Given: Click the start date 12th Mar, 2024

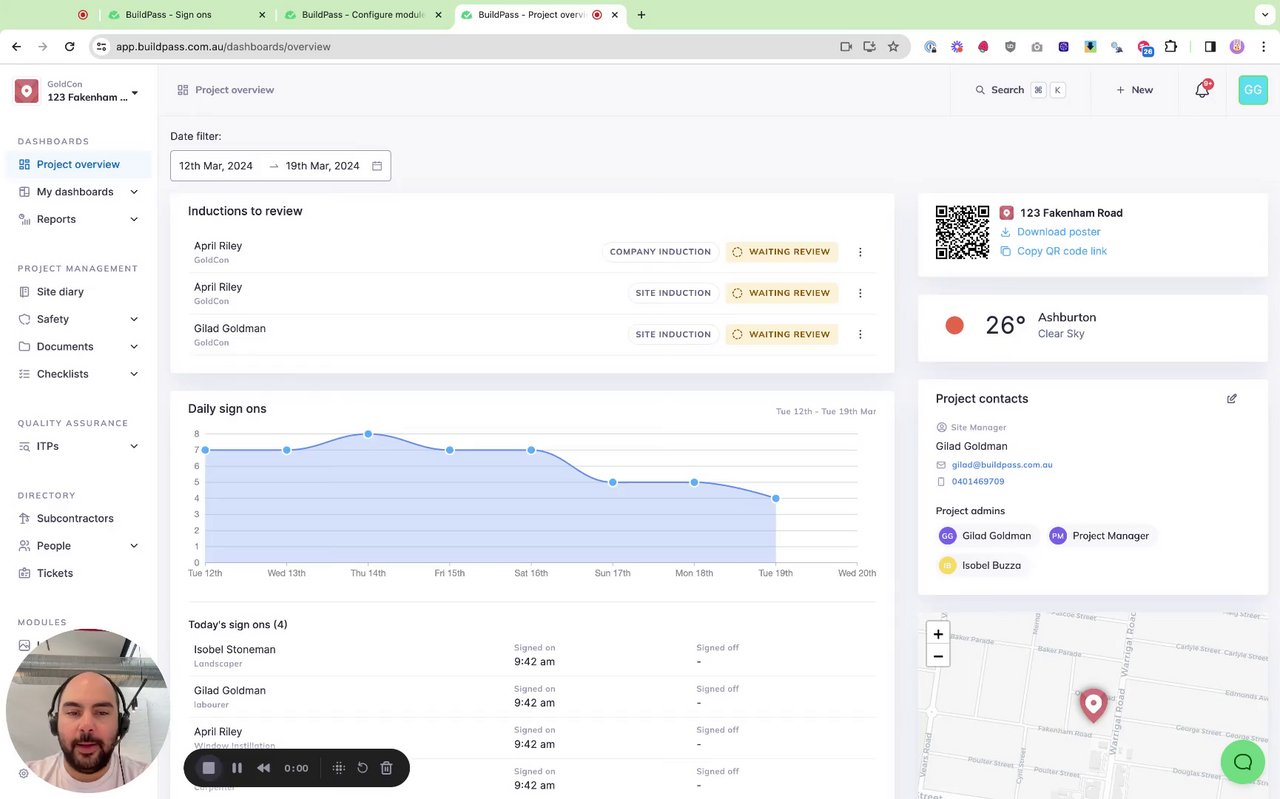Looking at the screenshot, I should click(x=216, y=166).
